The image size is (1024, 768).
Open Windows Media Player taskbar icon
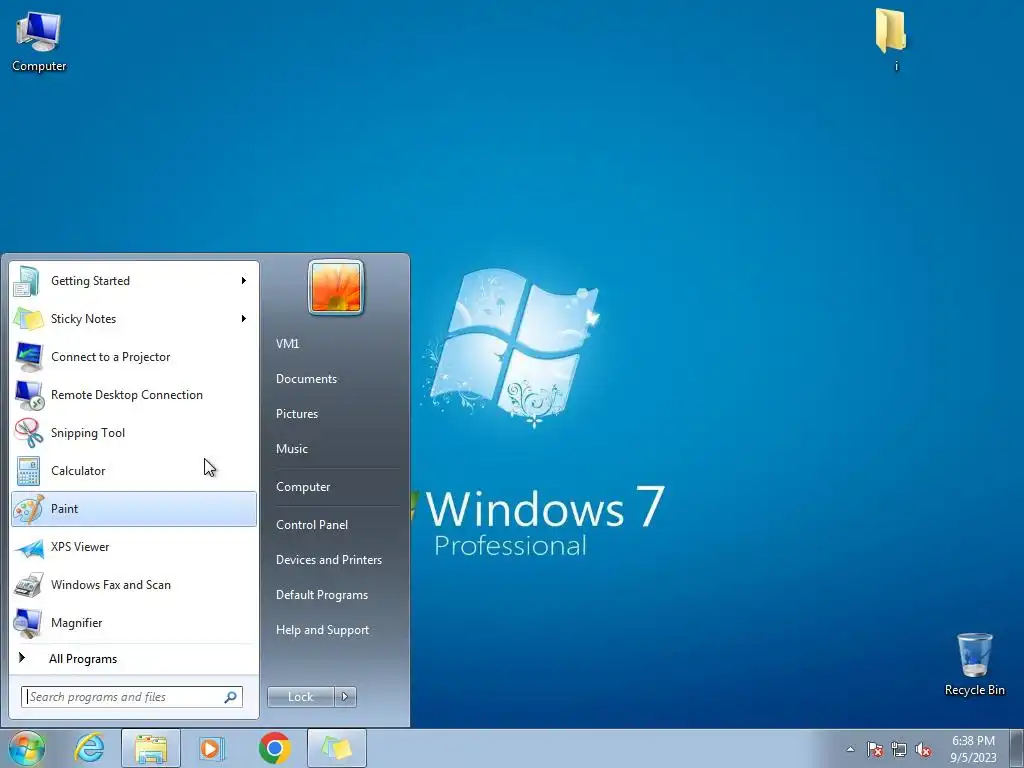click(211, 748)
